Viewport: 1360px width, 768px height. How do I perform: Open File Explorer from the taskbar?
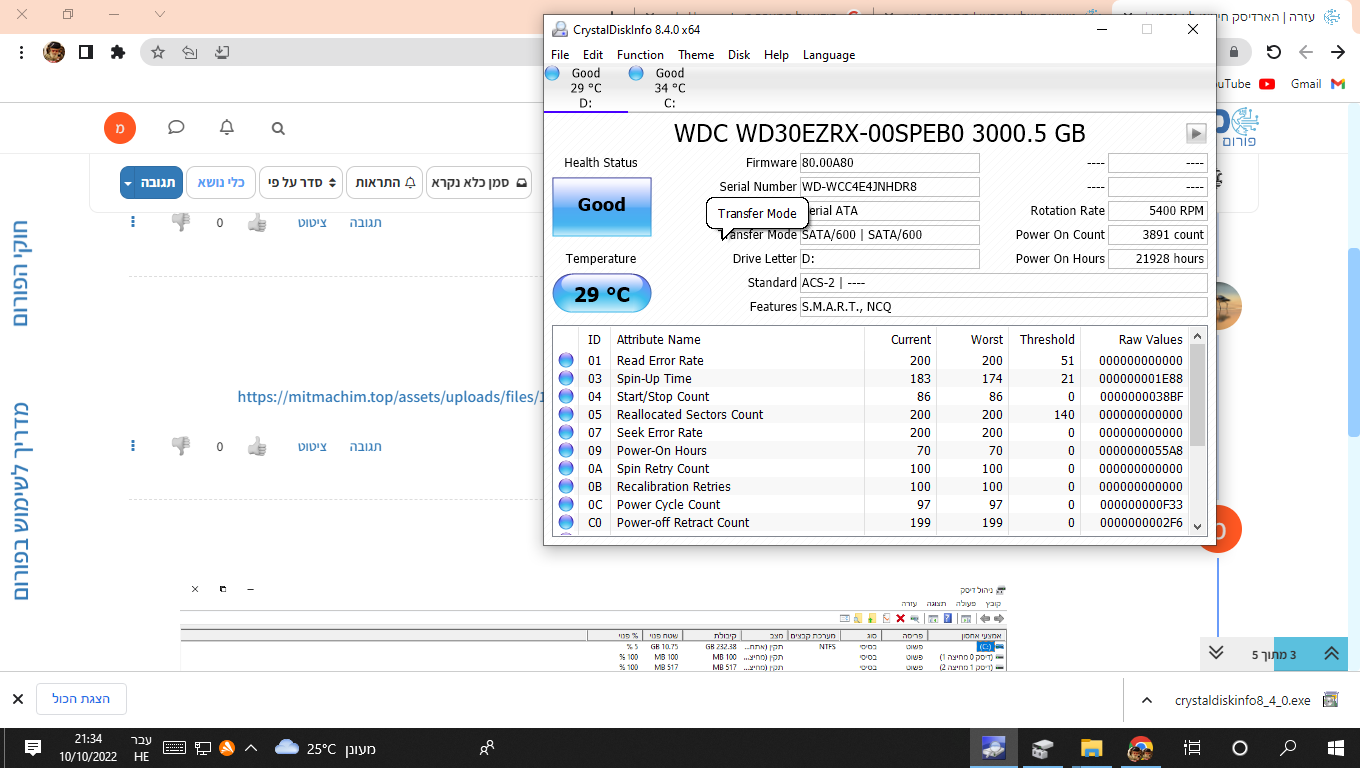(1091, 748)
